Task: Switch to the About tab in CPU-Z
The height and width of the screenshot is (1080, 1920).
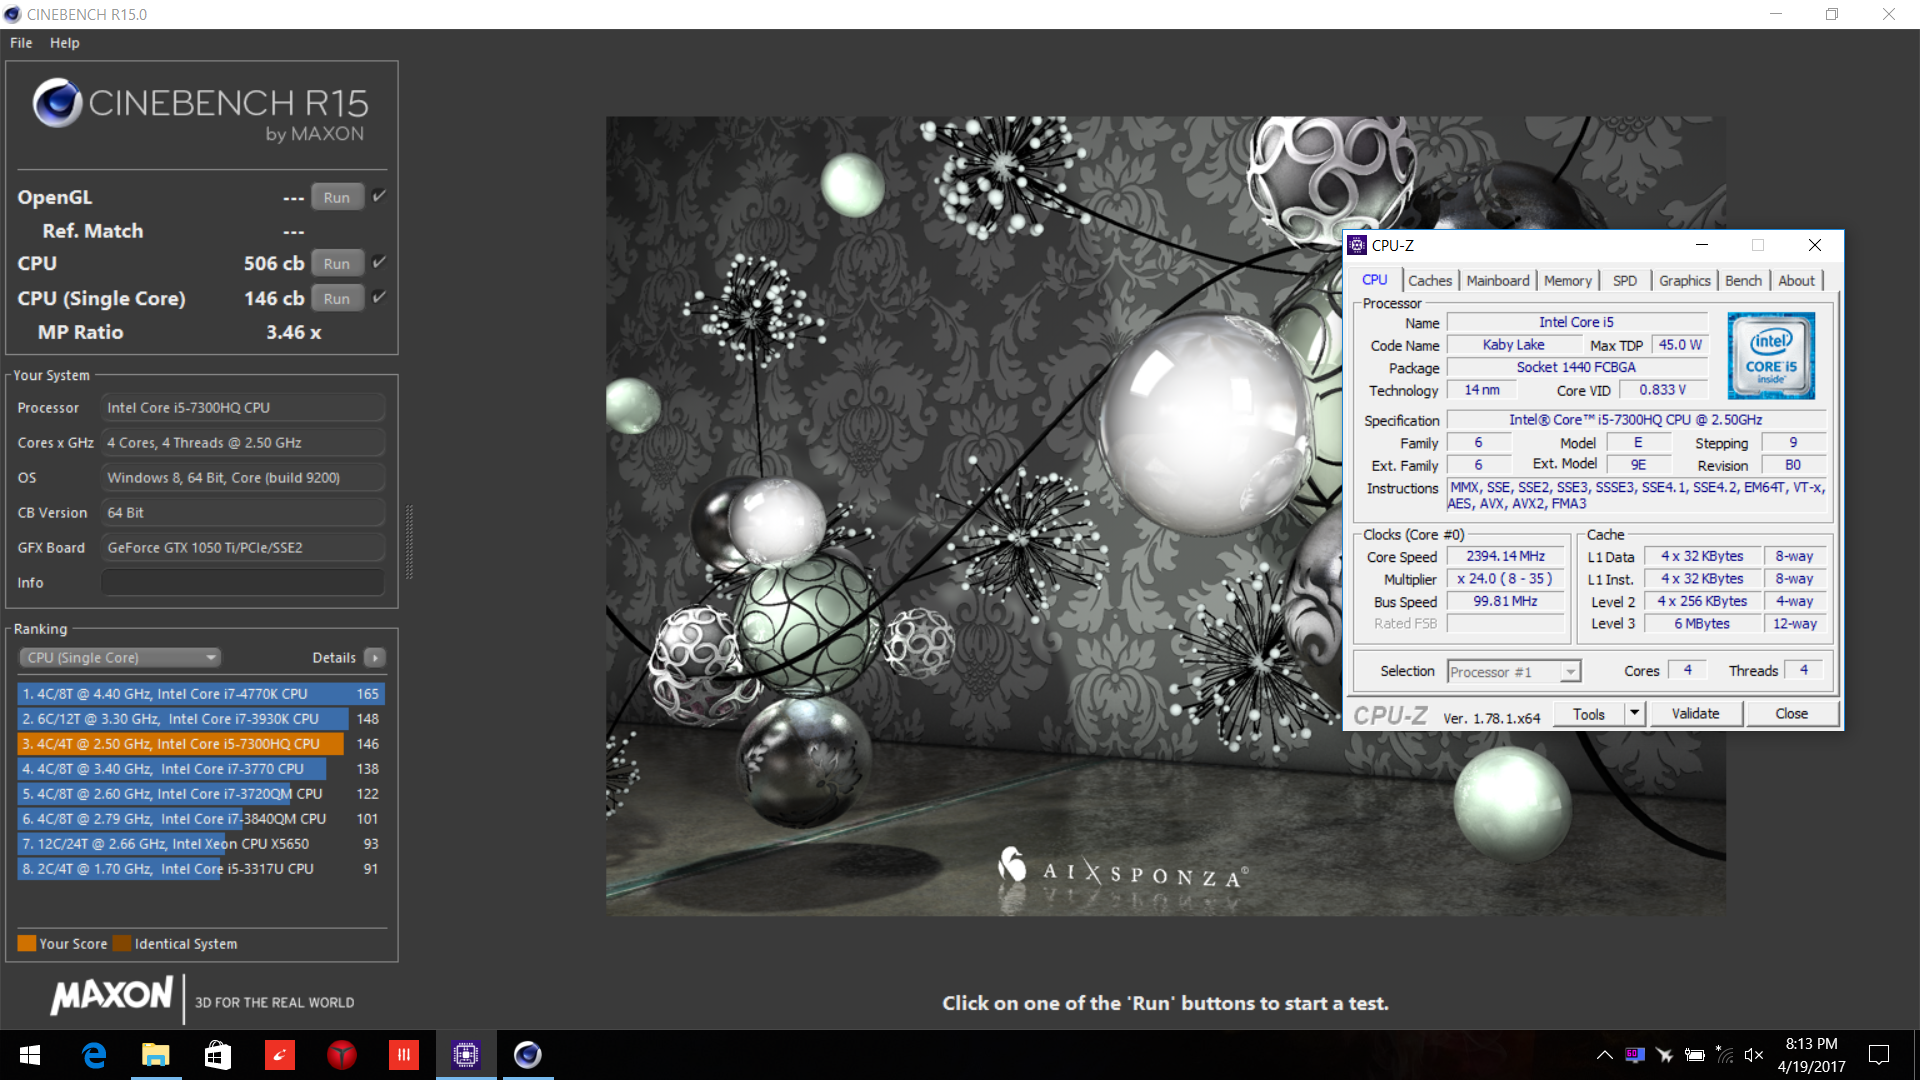Action: (1796, 281)
